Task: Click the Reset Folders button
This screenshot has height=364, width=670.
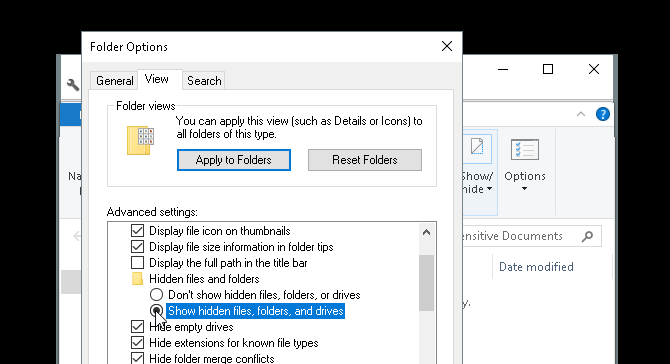Action: 364,160
